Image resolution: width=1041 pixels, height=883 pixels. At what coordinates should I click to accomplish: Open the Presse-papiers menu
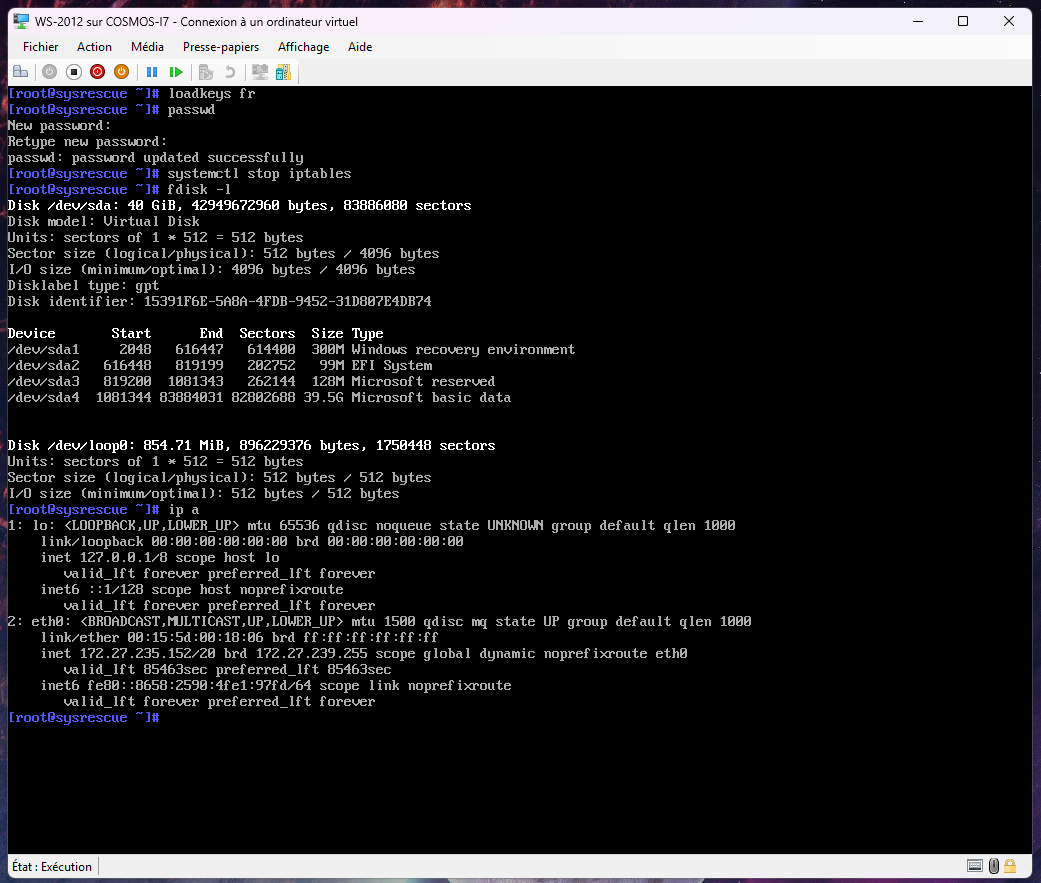(221, 47)
